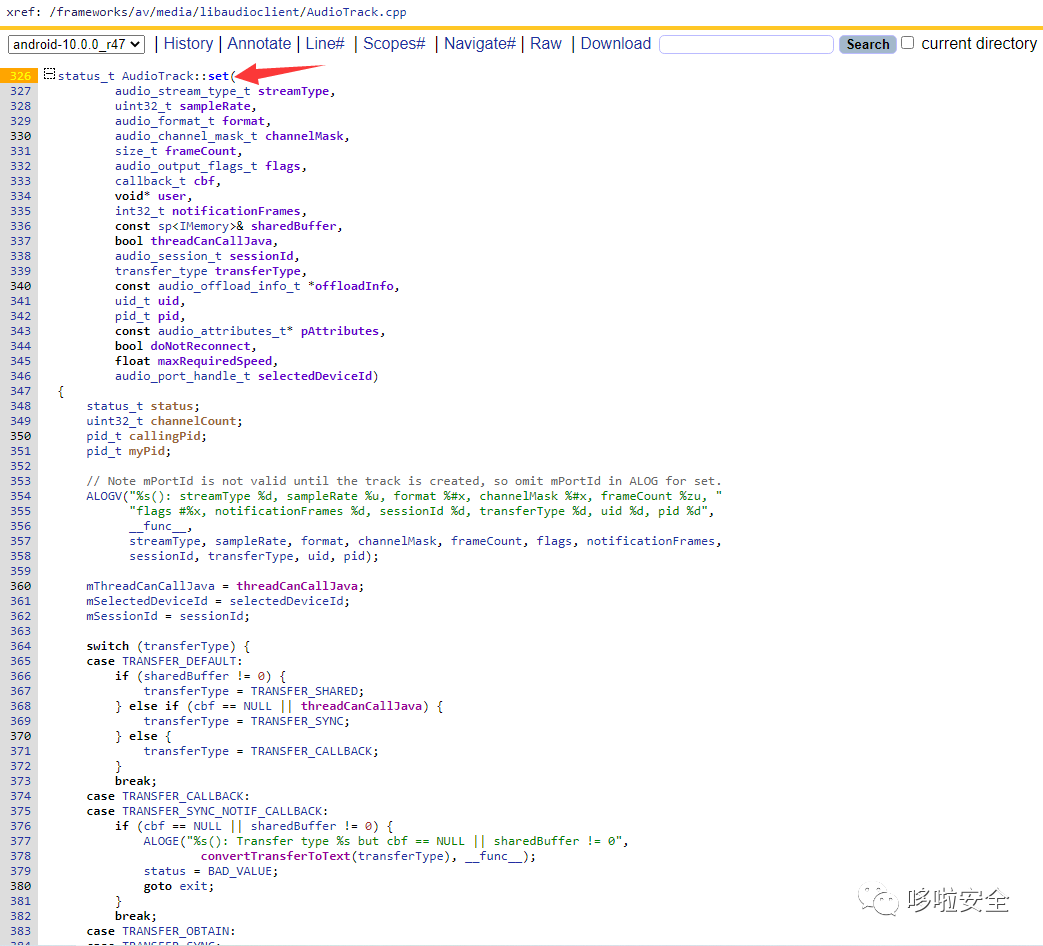
Task: Click the Search button
Action: click(x=867, y=45)
